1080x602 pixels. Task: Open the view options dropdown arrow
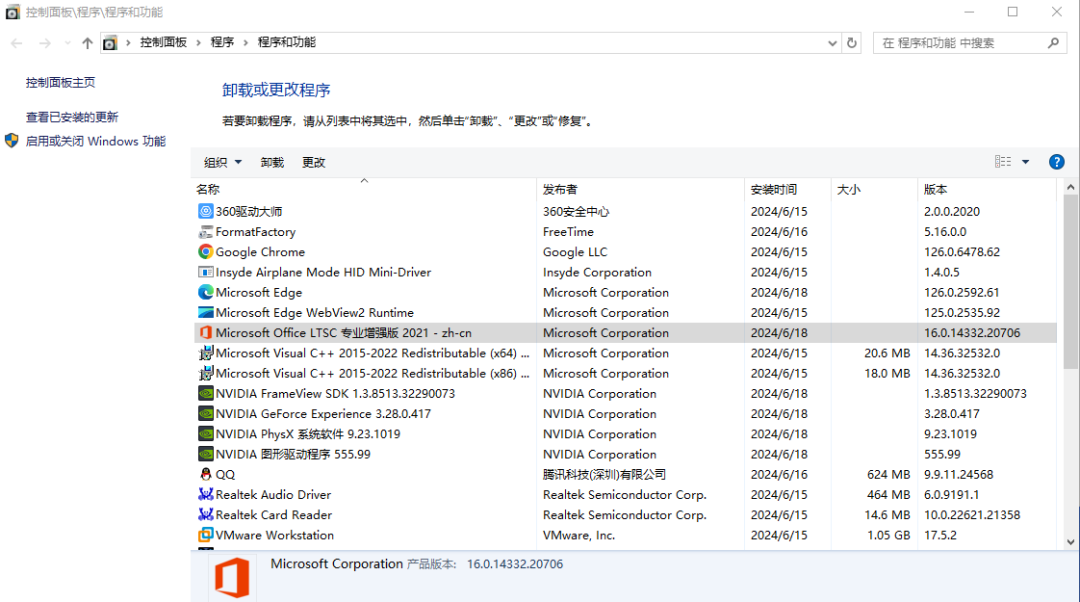[x=1026, y=162]
